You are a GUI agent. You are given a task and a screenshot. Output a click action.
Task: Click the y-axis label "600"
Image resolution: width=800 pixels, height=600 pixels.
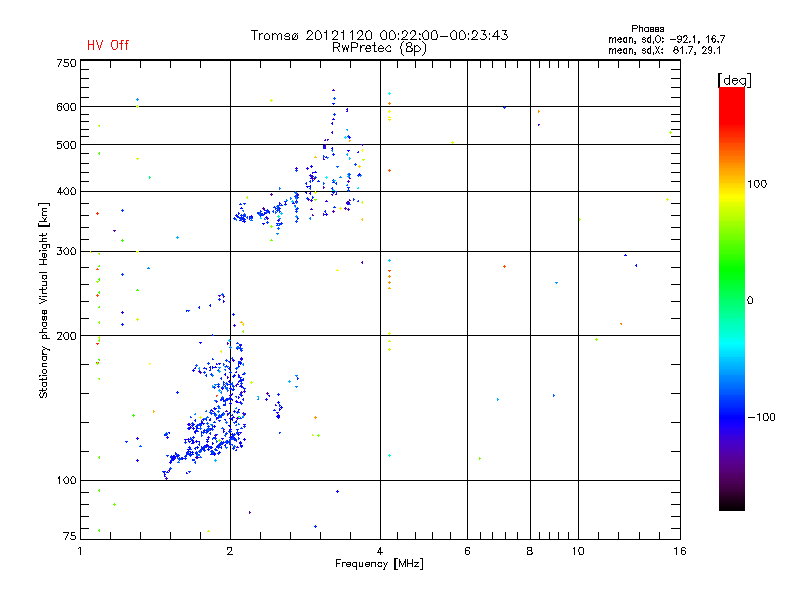point(66,107)
